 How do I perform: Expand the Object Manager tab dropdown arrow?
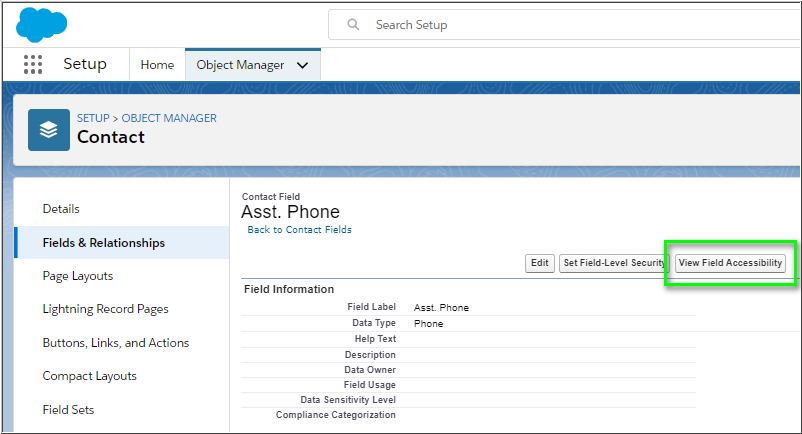(302, 65)
